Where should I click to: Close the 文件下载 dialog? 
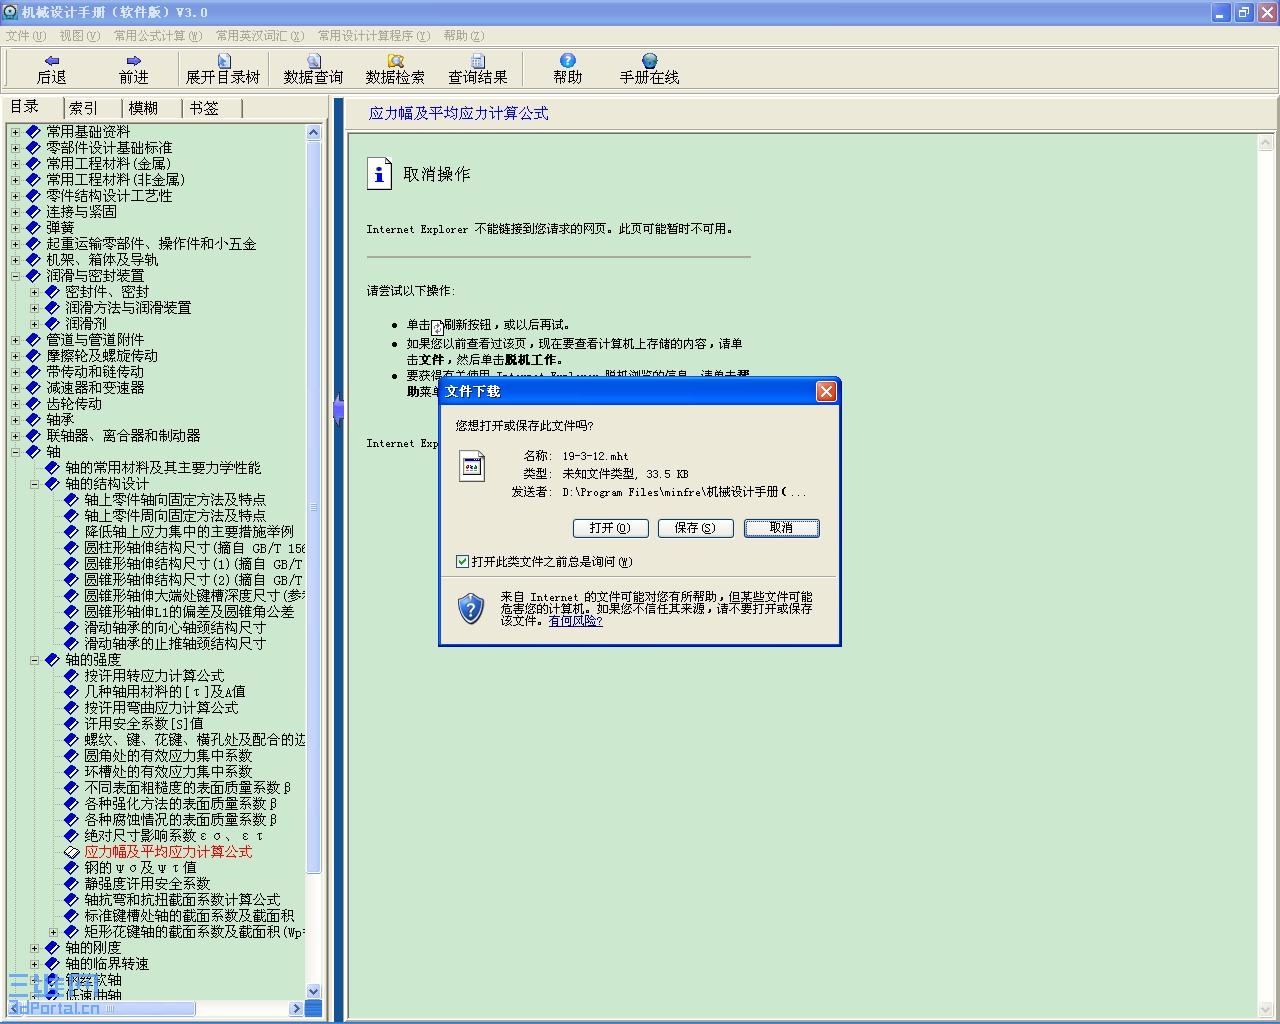(x=826, y=392)
